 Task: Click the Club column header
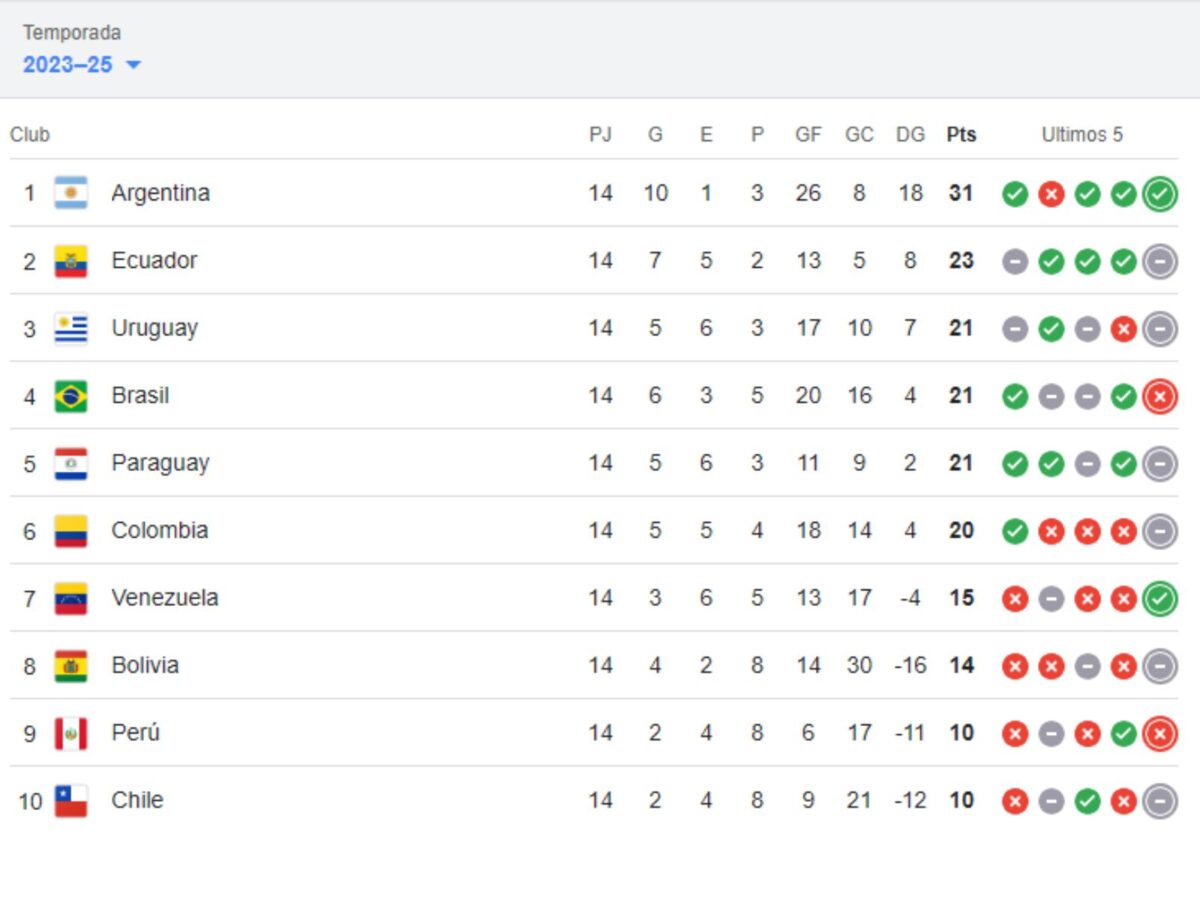point(30,134)
